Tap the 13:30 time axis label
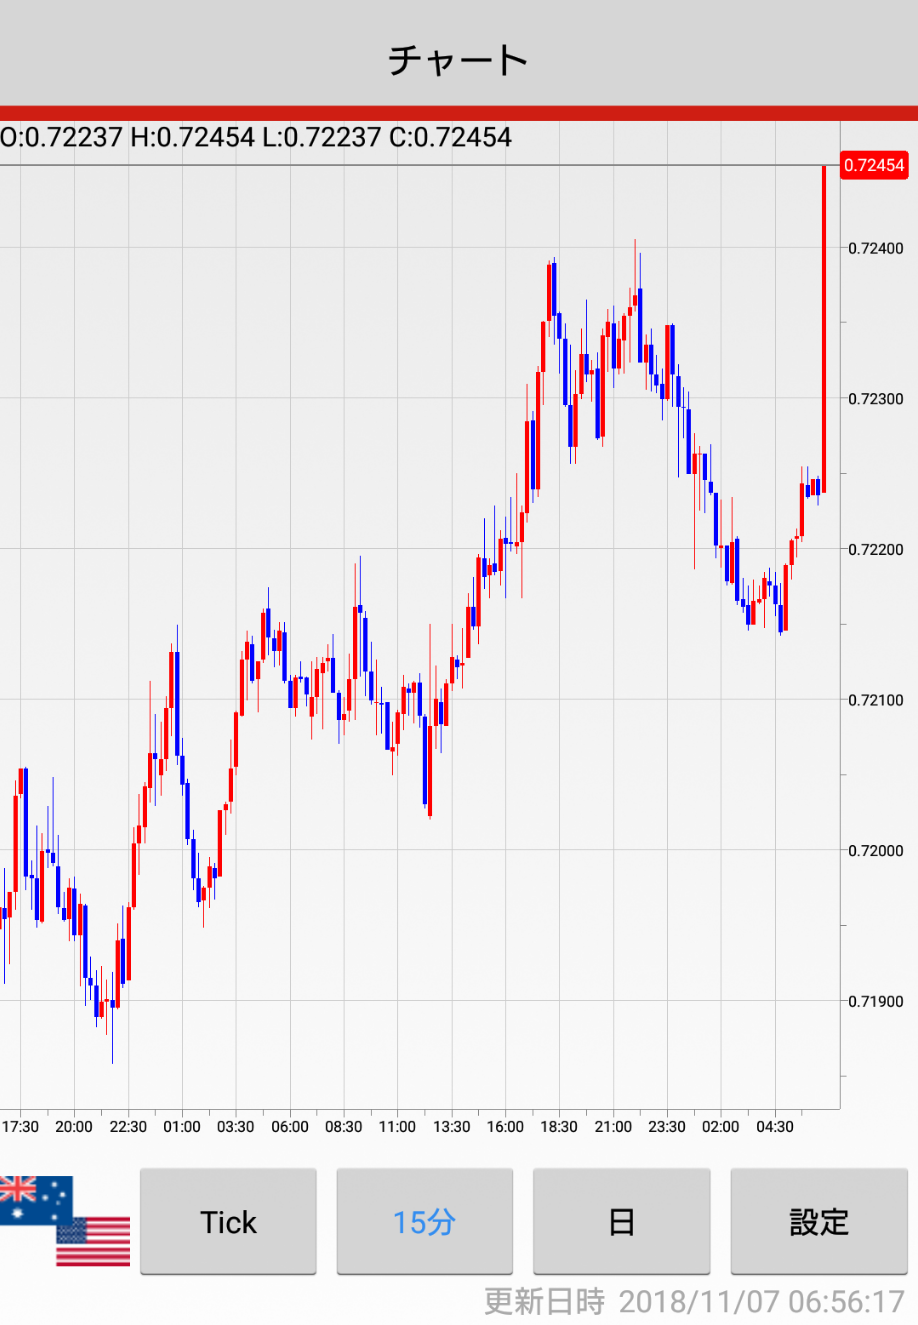This screenshot has width=918, height=1325. coord(451,1127)
